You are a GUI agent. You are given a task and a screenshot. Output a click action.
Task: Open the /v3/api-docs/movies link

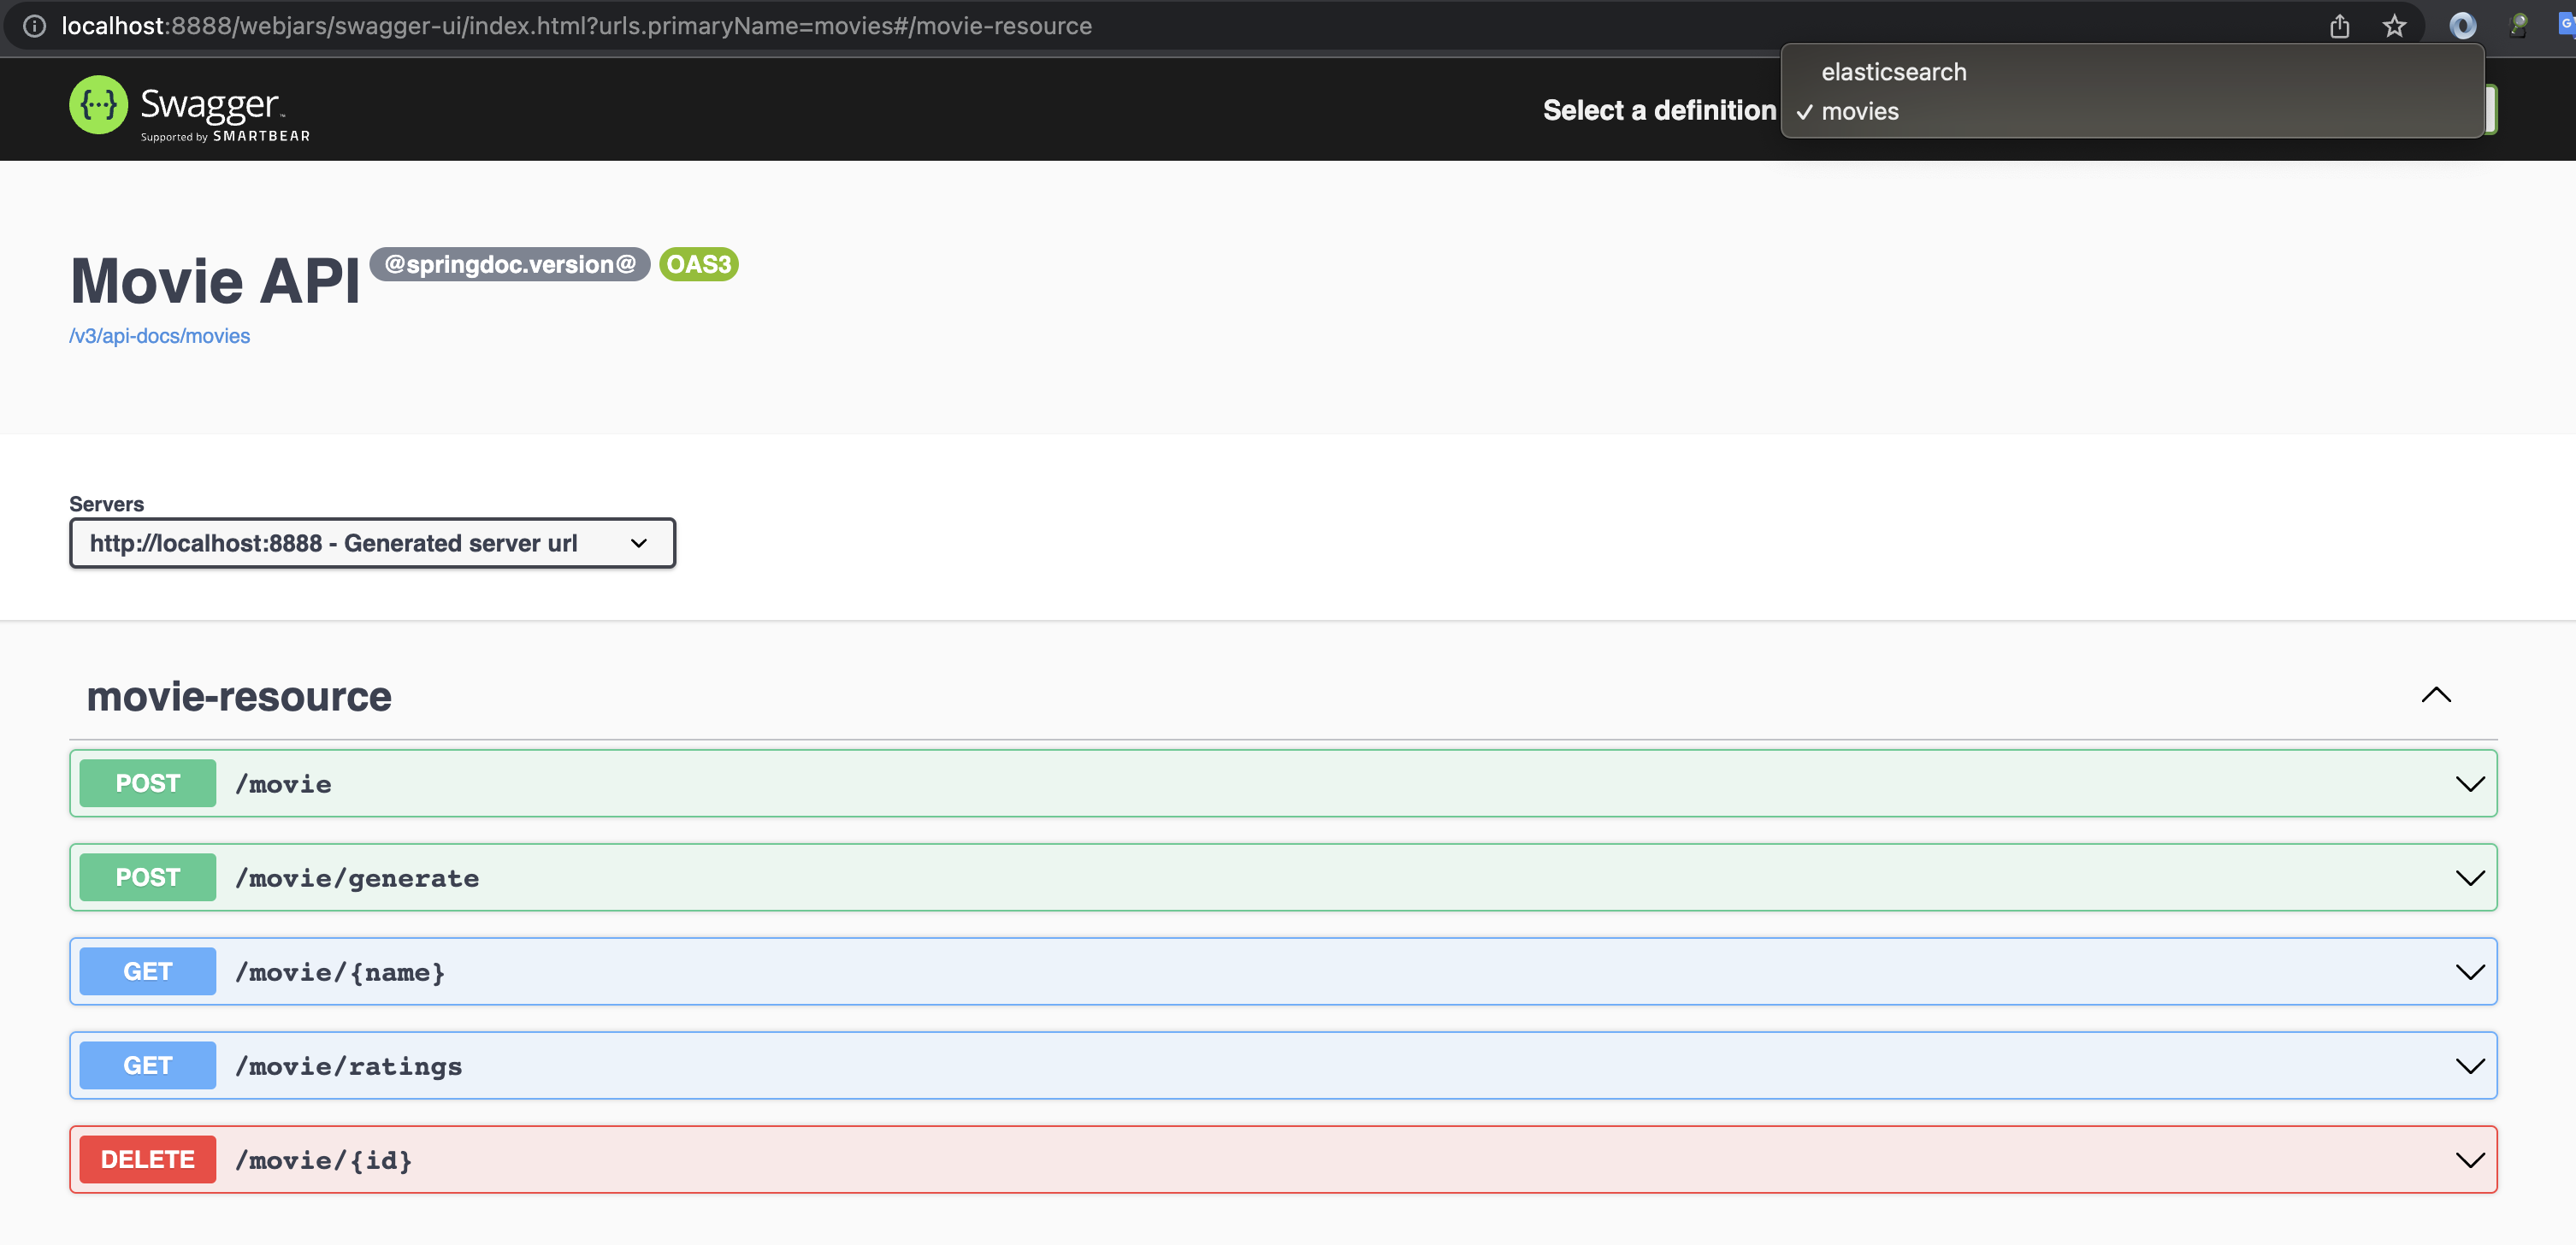pyautogui.click(x=159, y=336)
